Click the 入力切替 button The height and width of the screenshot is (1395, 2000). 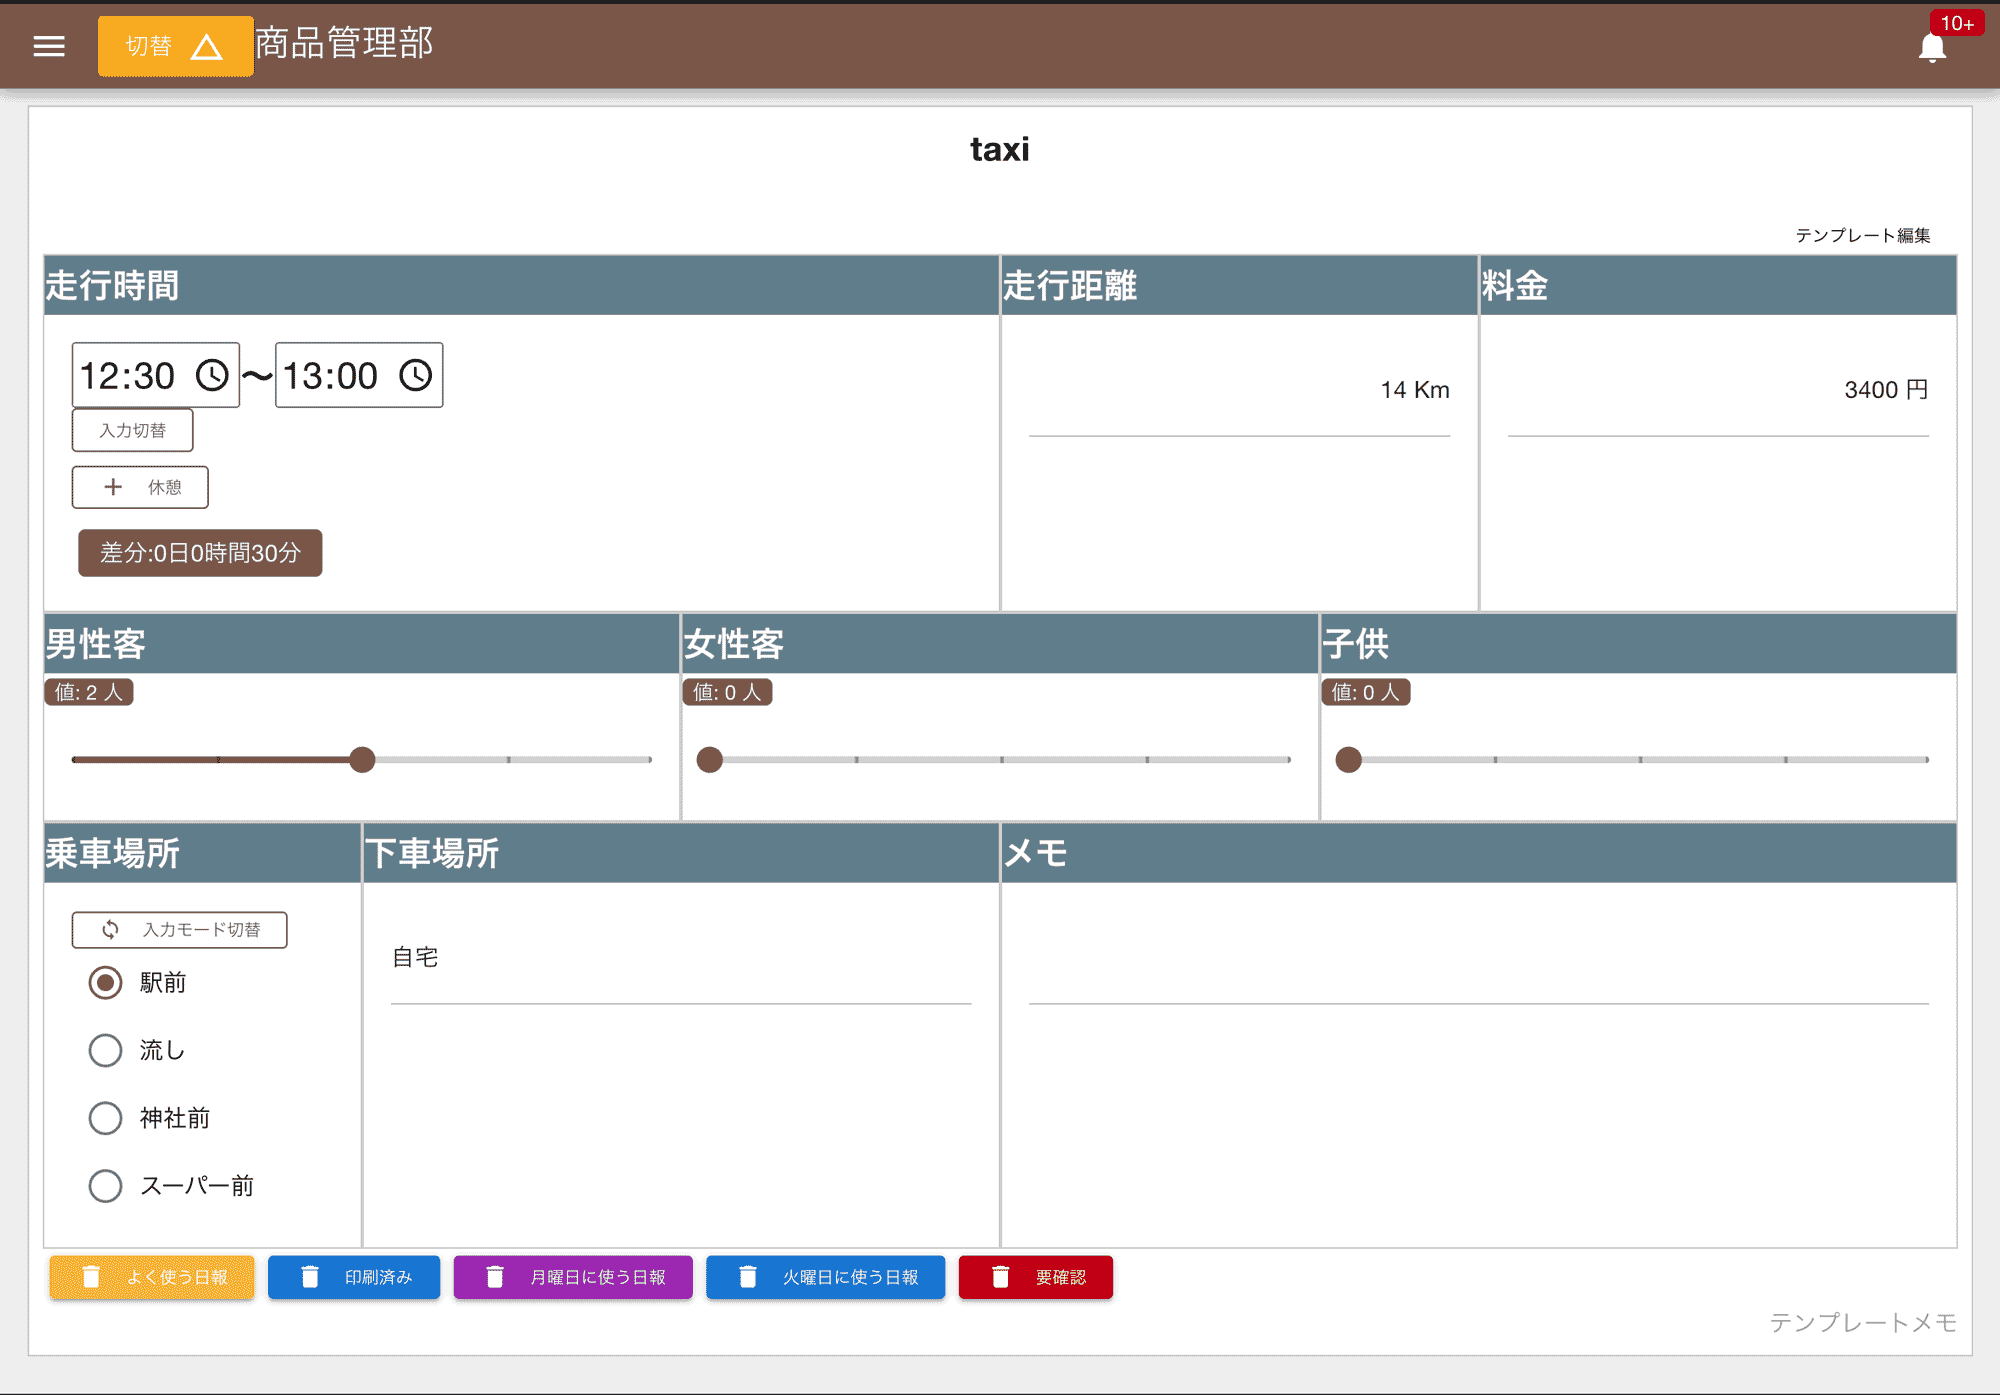pyautogui.click(x=131, y=430)
